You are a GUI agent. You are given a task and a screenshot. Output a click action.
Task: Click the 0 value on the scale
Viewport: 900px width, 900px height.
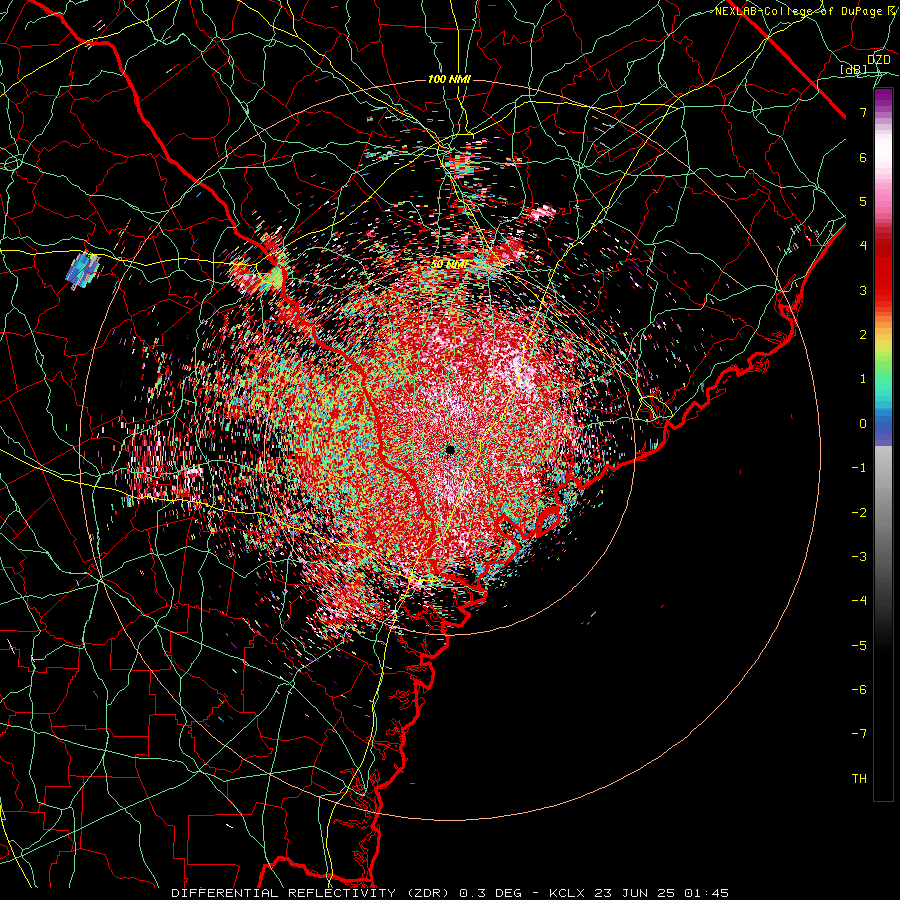click(863, 424)
